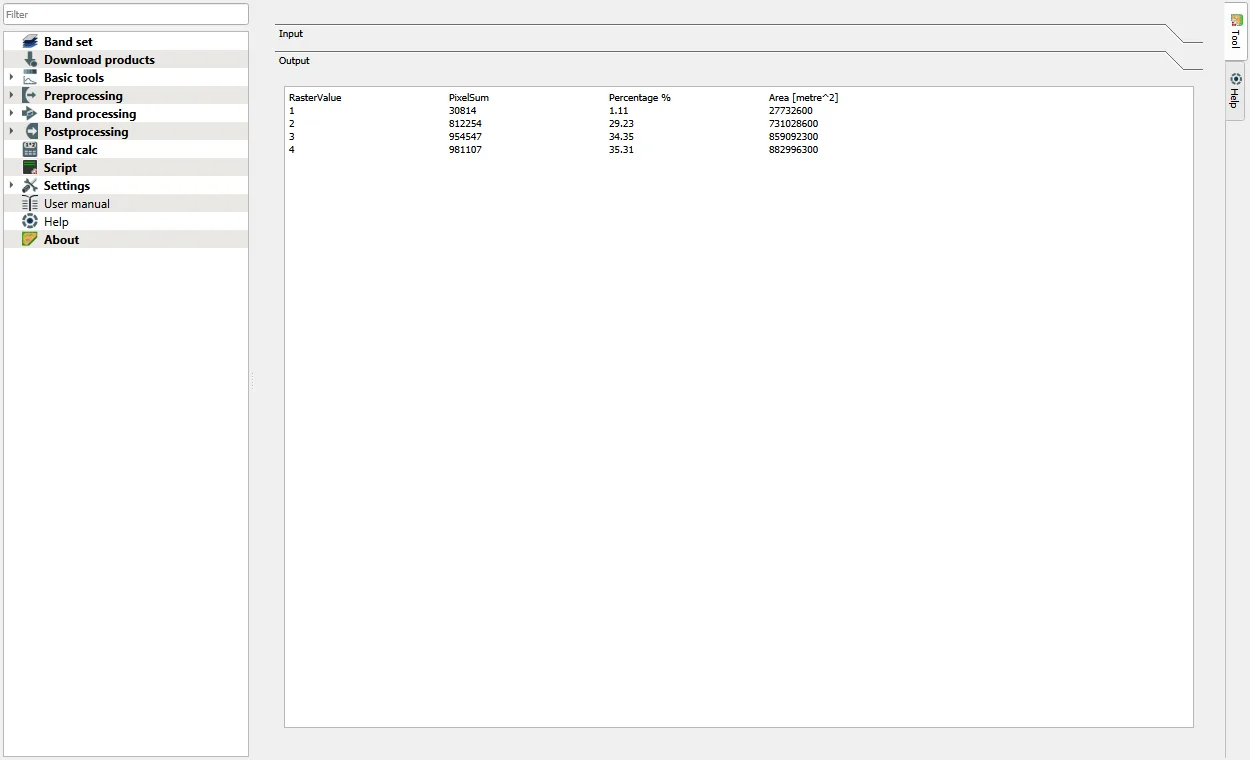Viewport: 1250px width, 760px height.
Task: Click the Settings tools icon
Action: (30, 186)
